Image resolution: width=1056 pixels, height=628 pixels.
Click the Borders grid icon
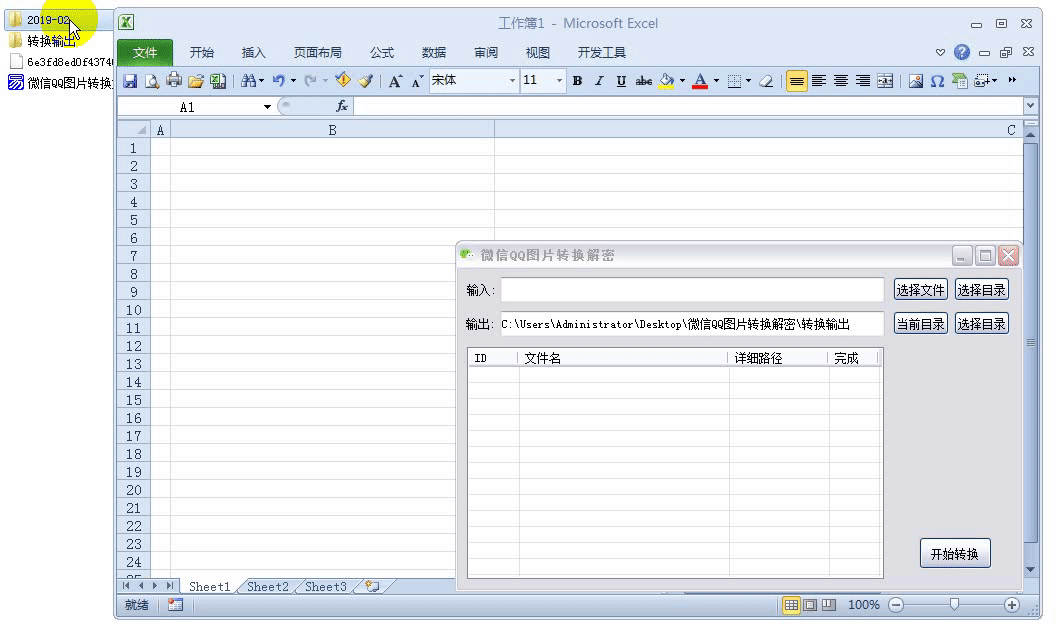tap(735, 81)
